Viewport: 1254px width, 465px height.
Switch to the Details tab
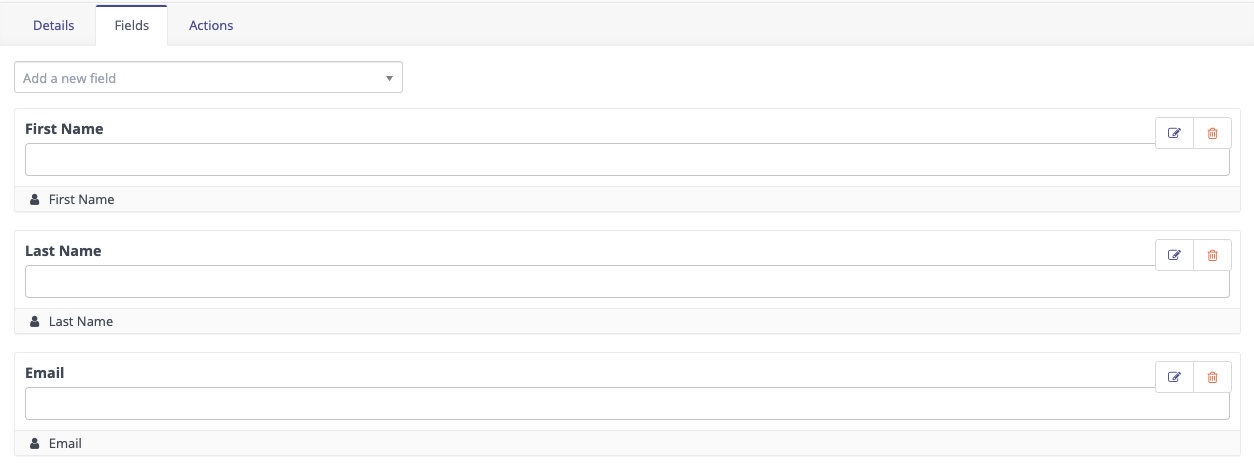(54, 26)
